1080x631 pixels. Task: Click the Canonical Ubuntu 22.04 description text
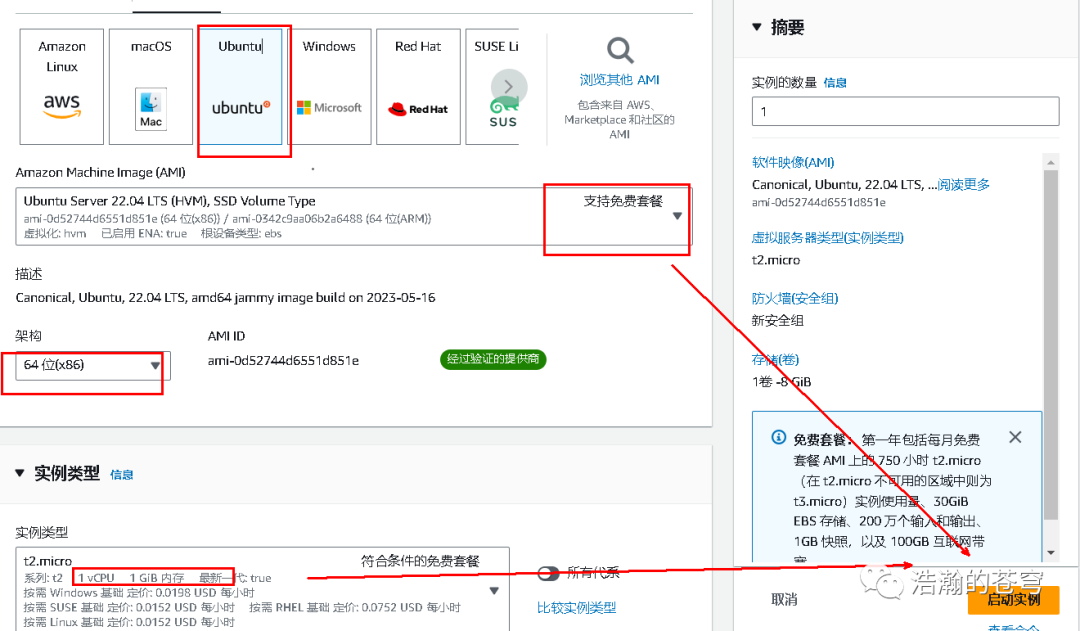pos(225,298)
